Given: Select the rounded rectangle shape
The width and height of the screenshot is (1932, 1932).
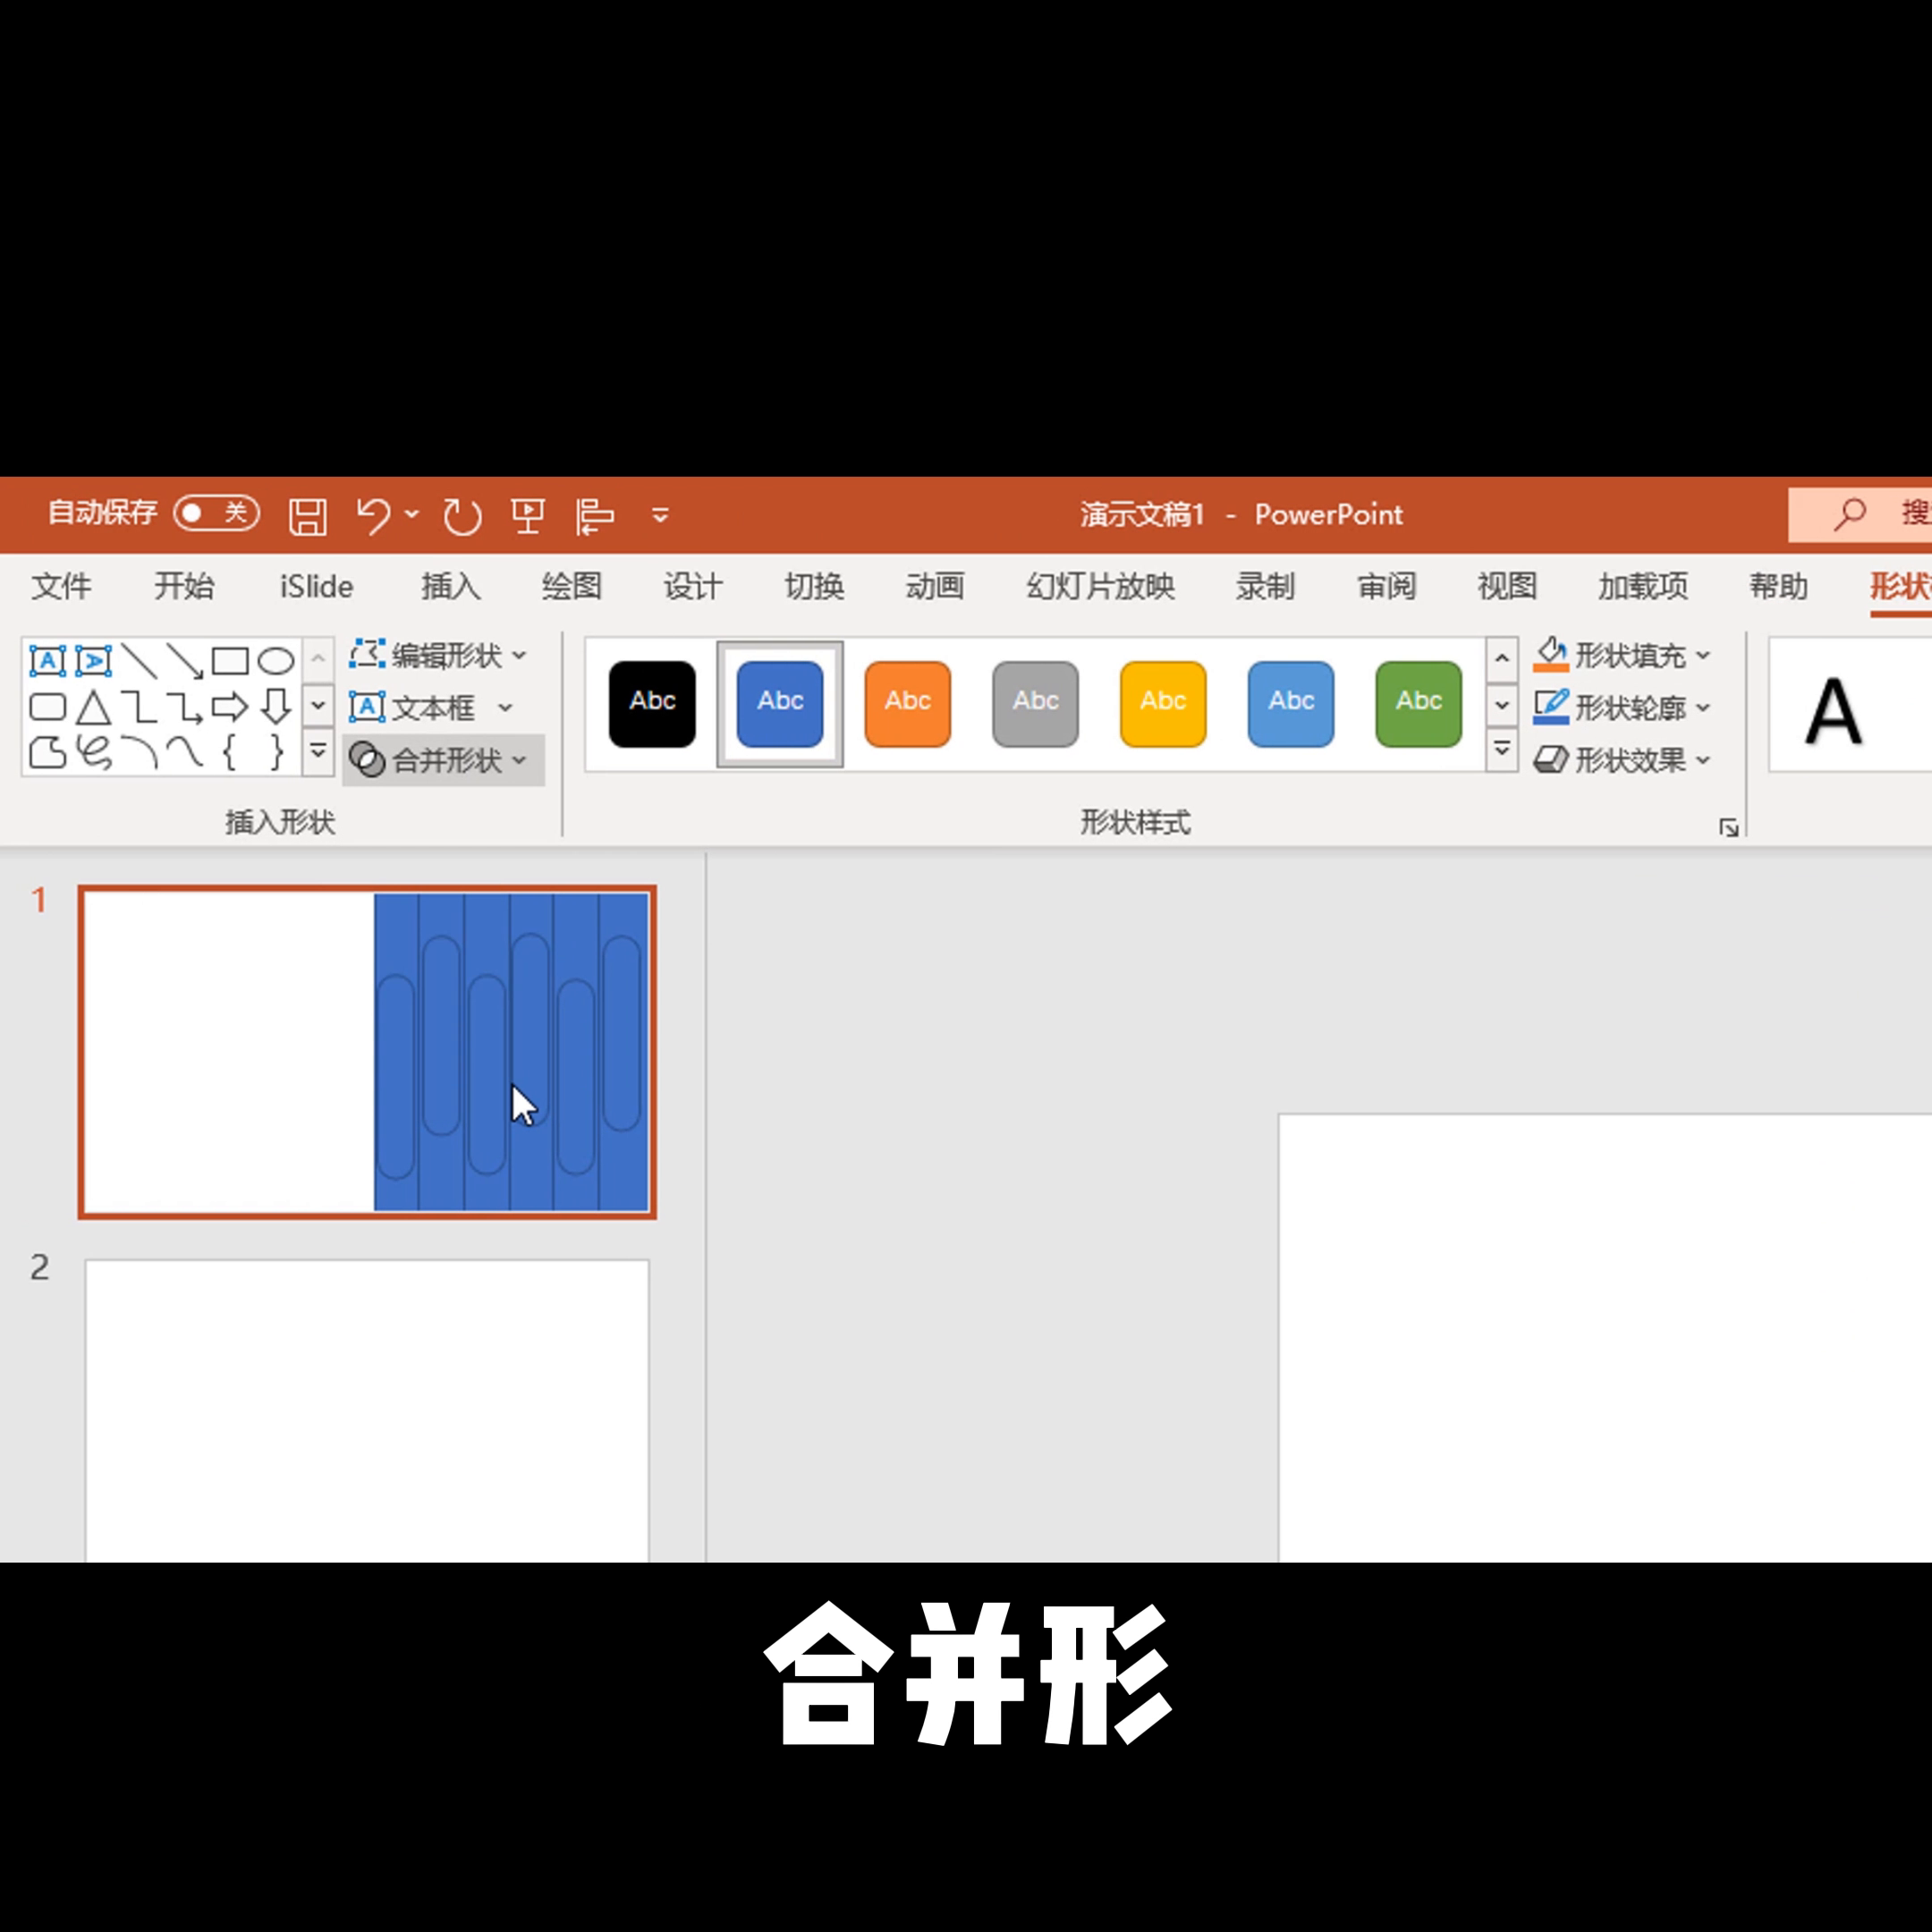Looking at the screenshot, I should click(x=47, y=707).
